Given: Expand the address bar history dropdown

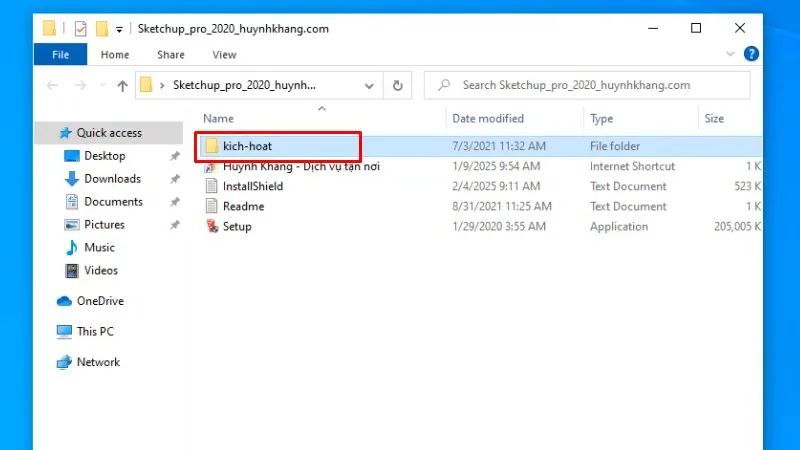Looking at the screenshot, I should (370, 86).
